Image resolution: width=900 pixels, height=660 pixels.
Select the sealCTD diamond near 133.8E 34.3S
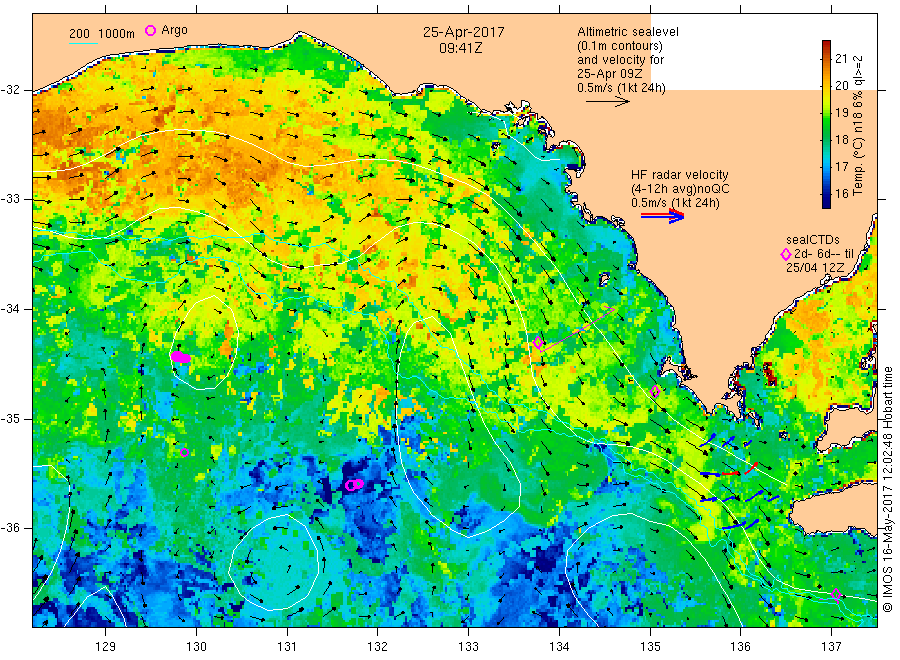point(538,342)
